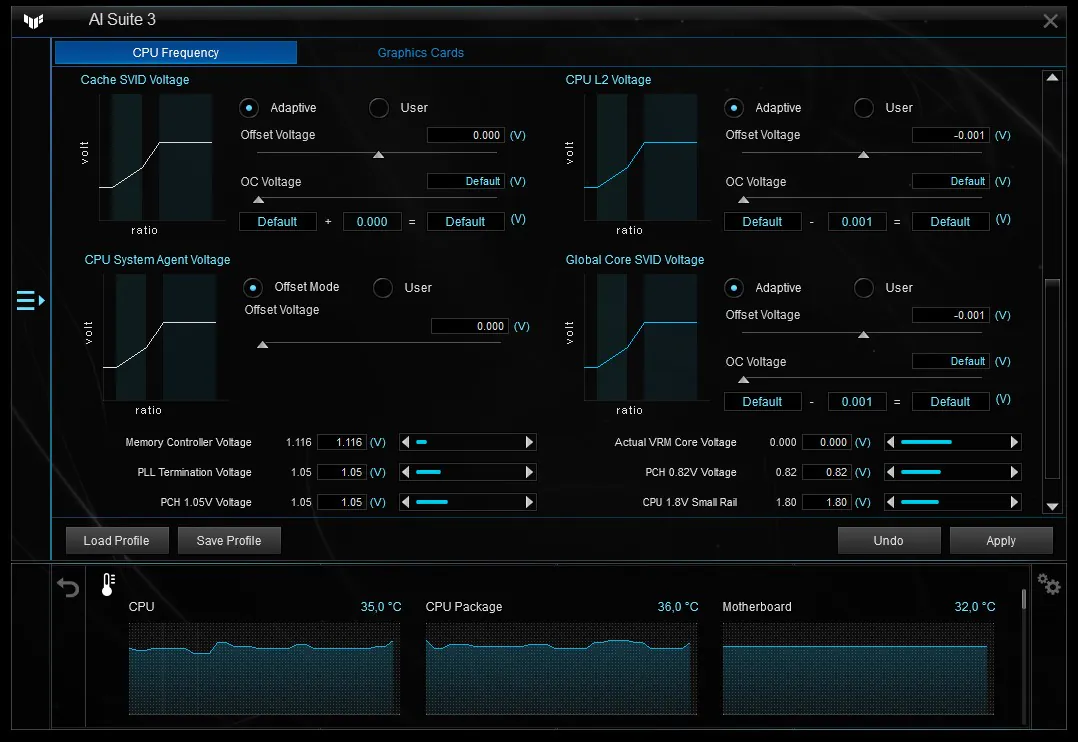Screen dimensions: 1078x742
Task: Click the Undo button
Action: pyautogui.click(x=889, y=541)
